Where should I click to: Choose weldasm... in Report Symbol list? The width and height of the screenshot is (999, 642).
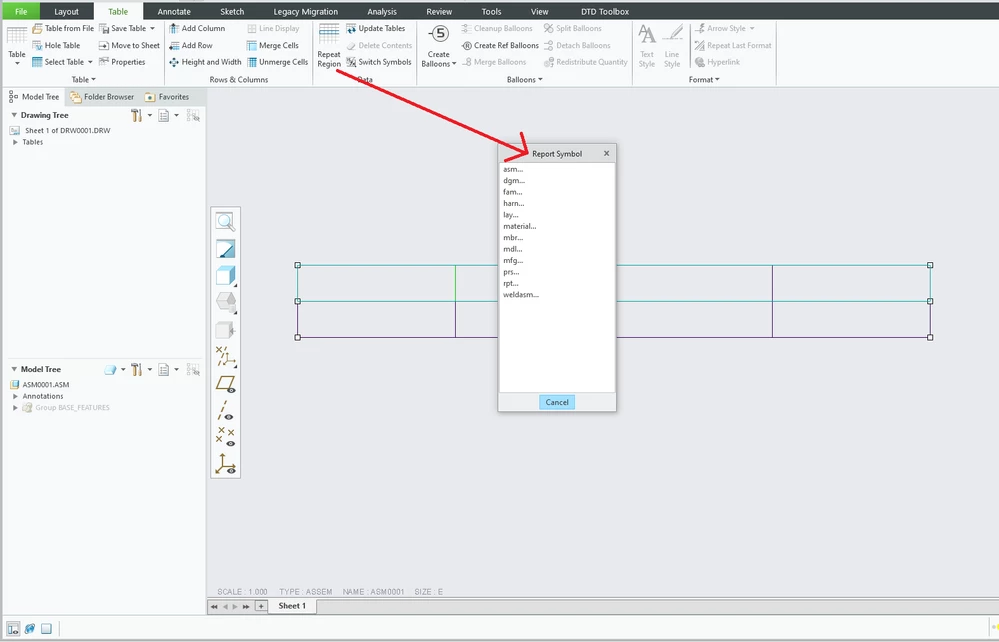coord(521,295)
